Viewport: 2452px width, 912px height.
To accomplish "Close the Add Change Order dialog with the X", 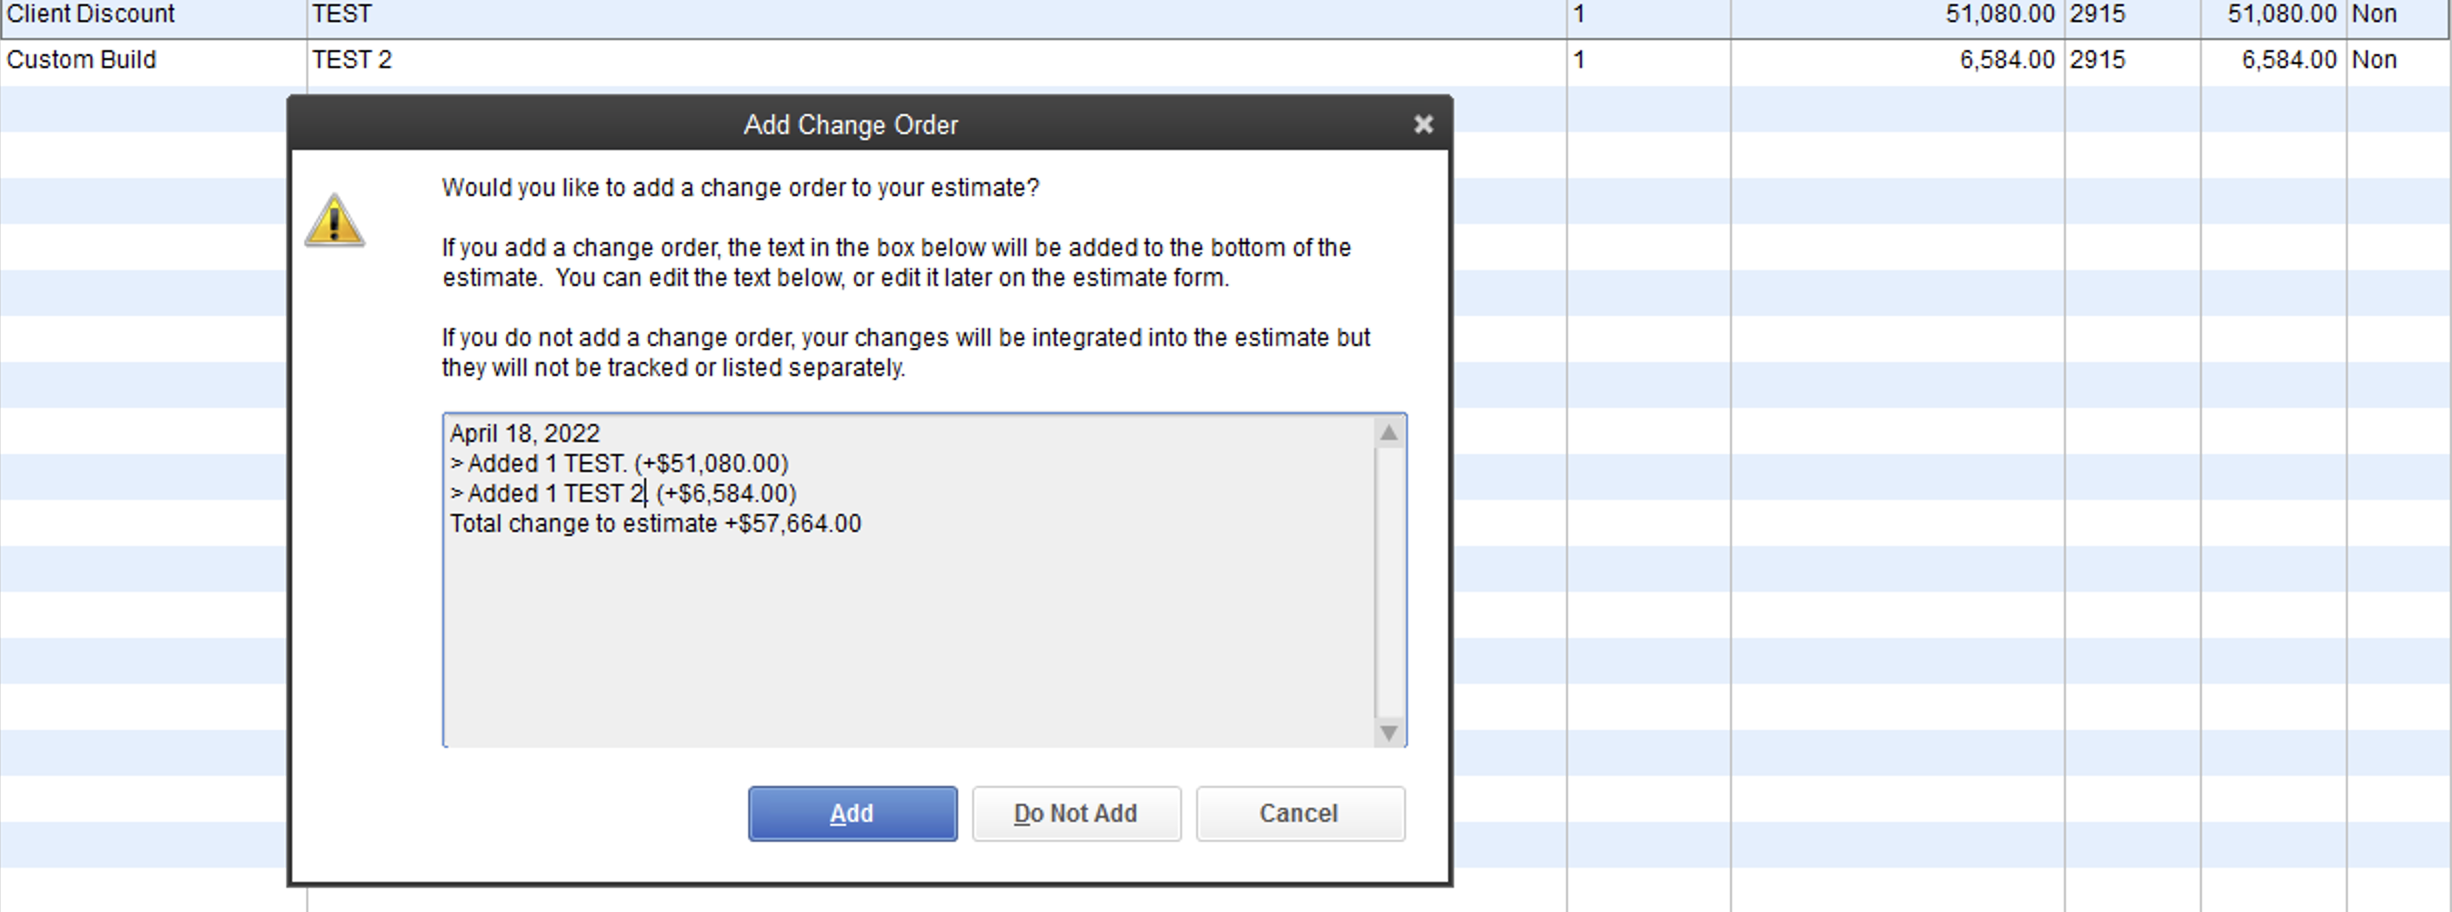I will 1423,124.
